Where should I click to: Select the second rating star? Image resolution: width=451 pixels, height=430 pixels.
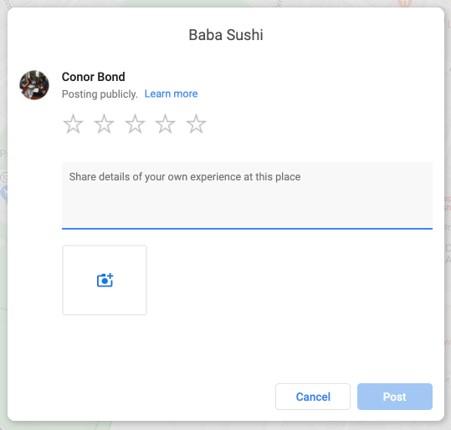coord(104,124)
